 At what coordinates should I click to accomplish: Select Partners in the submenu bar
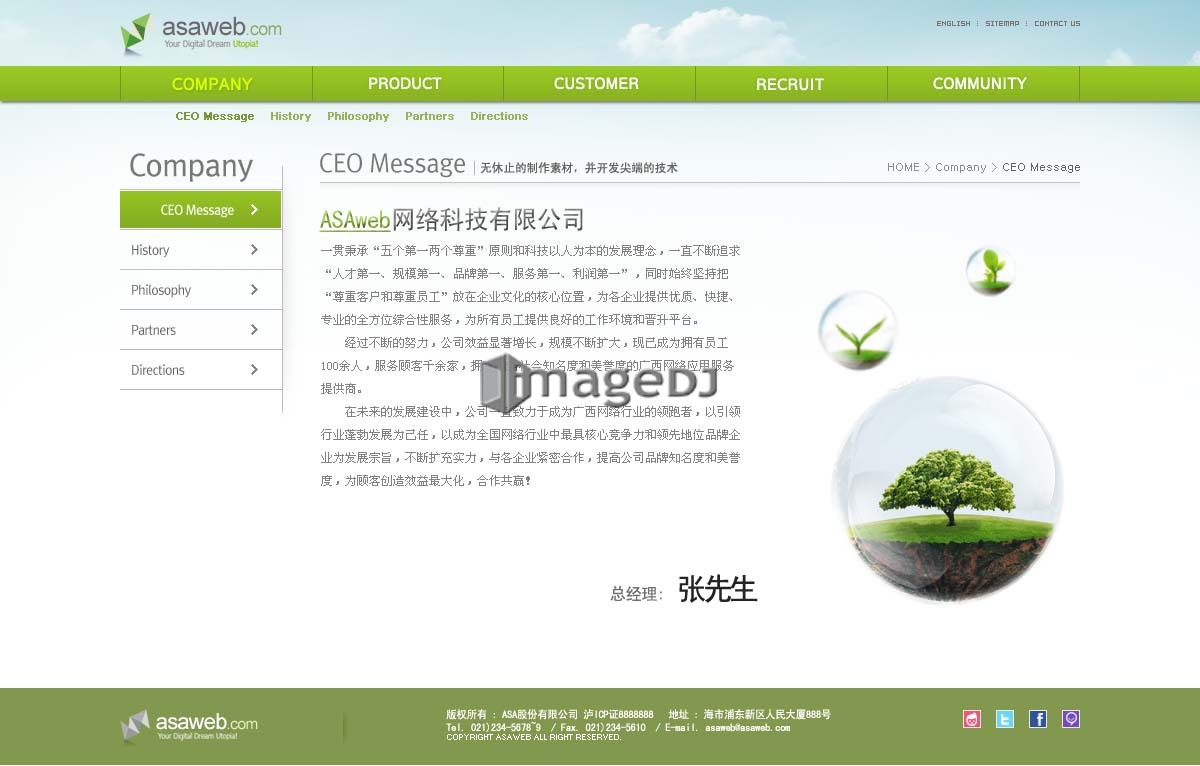click(x=429, y=116)
